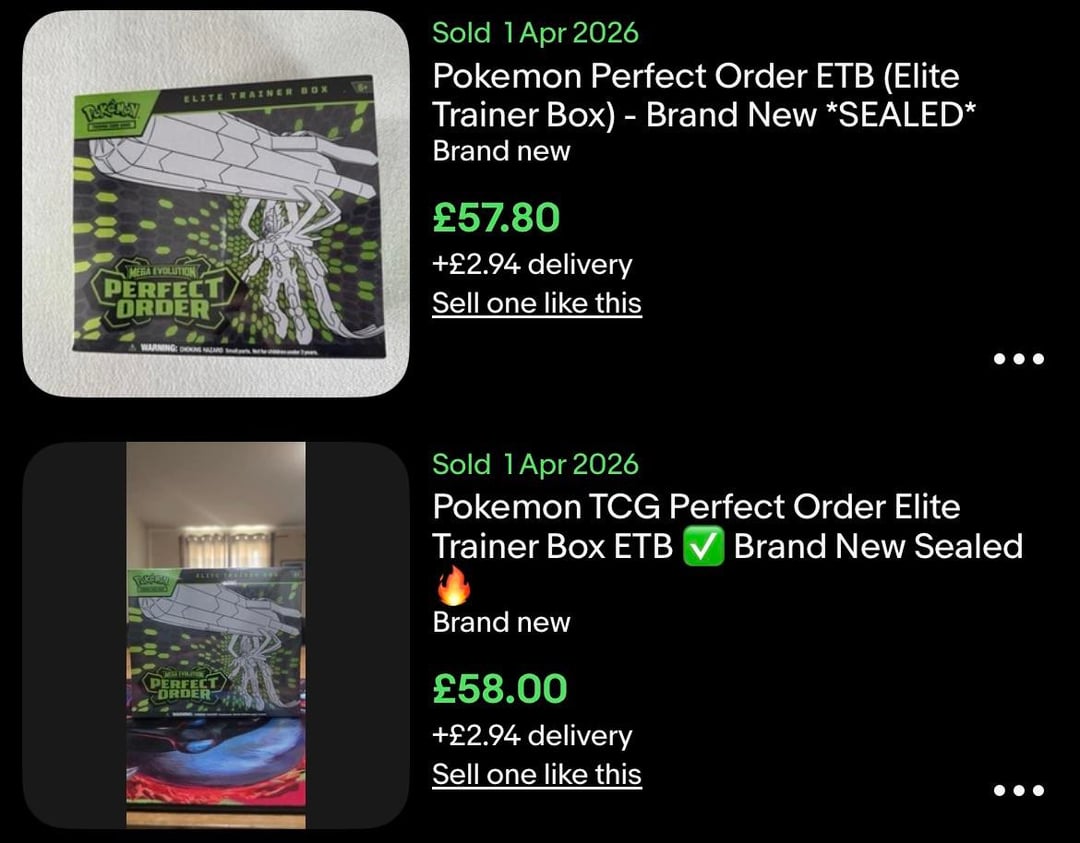Click the green checkmark emoji in second title
Viewport: 1080px width, 843px height.
pos(703,548)
